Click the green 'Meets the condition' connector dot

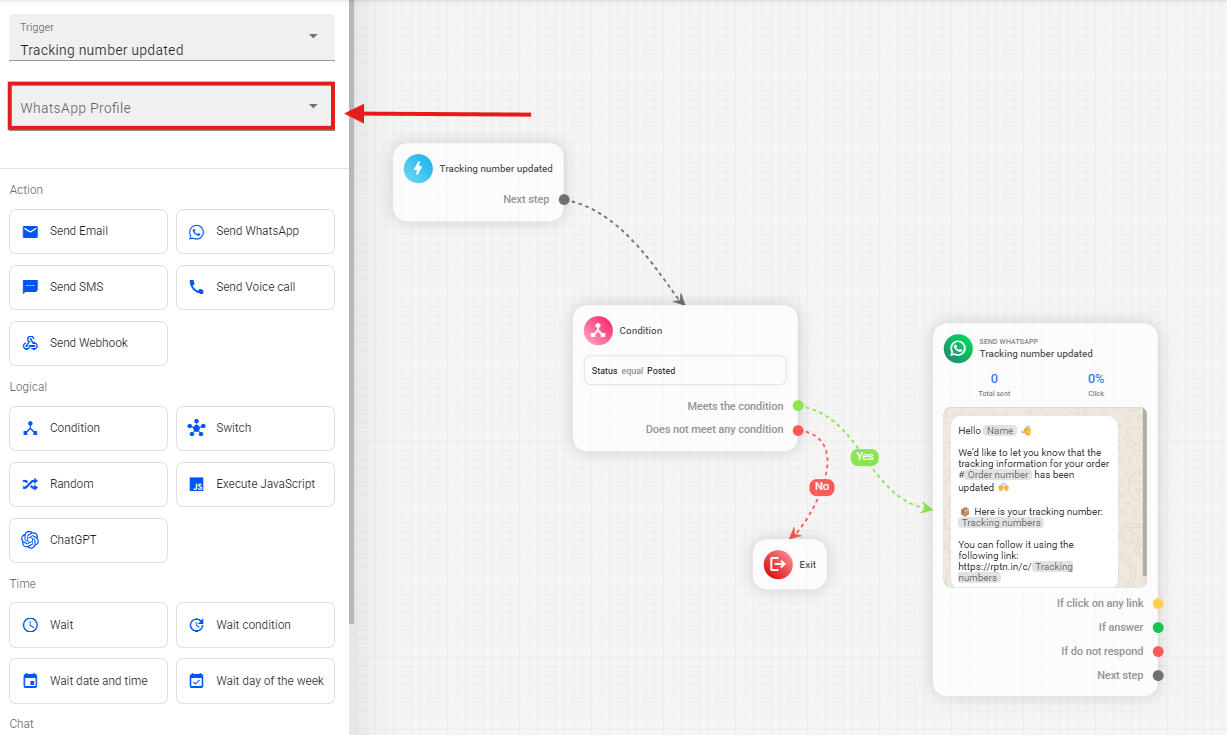(x=798, y=406)
